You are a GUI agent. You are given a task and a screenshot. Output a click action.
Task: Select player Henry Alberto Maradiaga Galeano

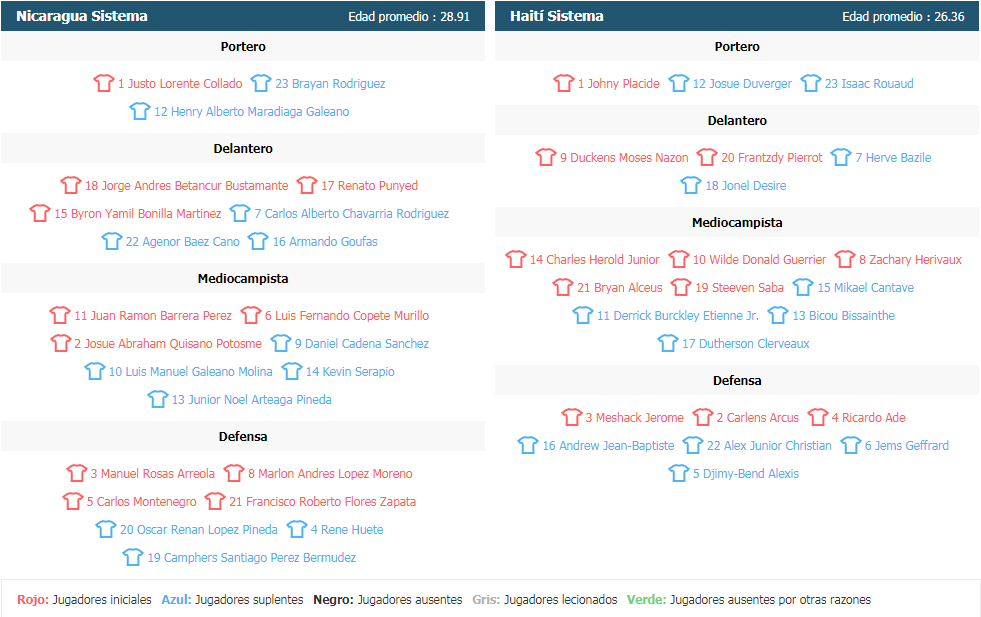[252, 111]
